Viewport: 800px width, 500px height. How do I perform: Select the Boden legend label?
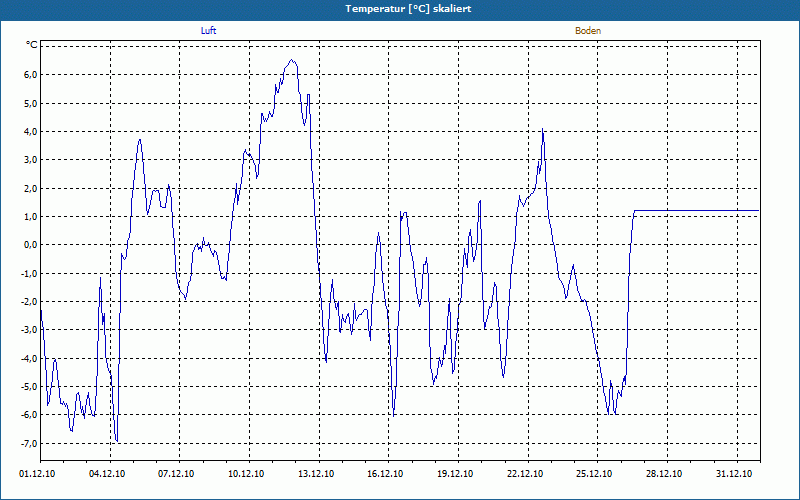coord(588,31)
